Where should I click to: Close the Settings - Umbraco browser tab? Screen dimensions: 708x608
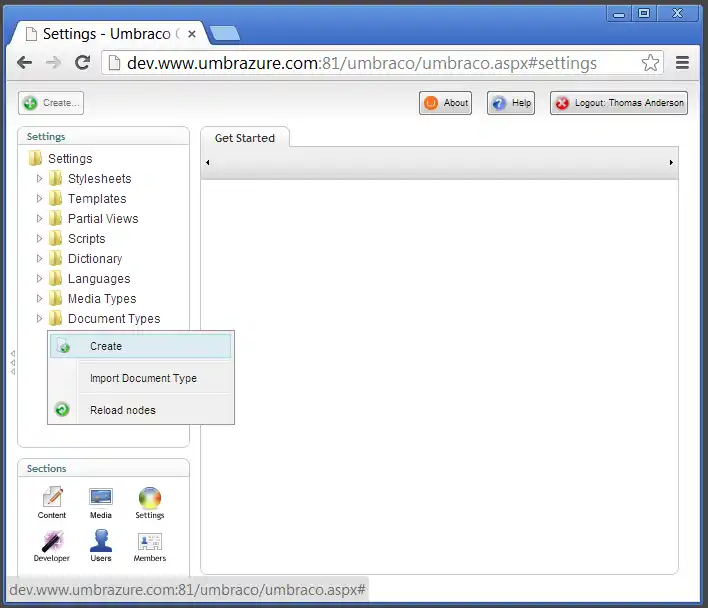click(192, 34)
